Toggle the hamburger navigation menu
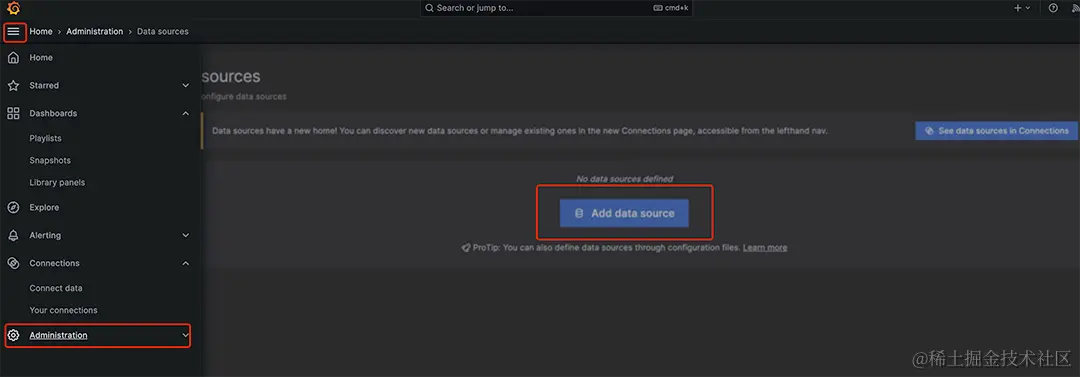The width and height of the screenshot is (1080, 377). coord(14,32)
